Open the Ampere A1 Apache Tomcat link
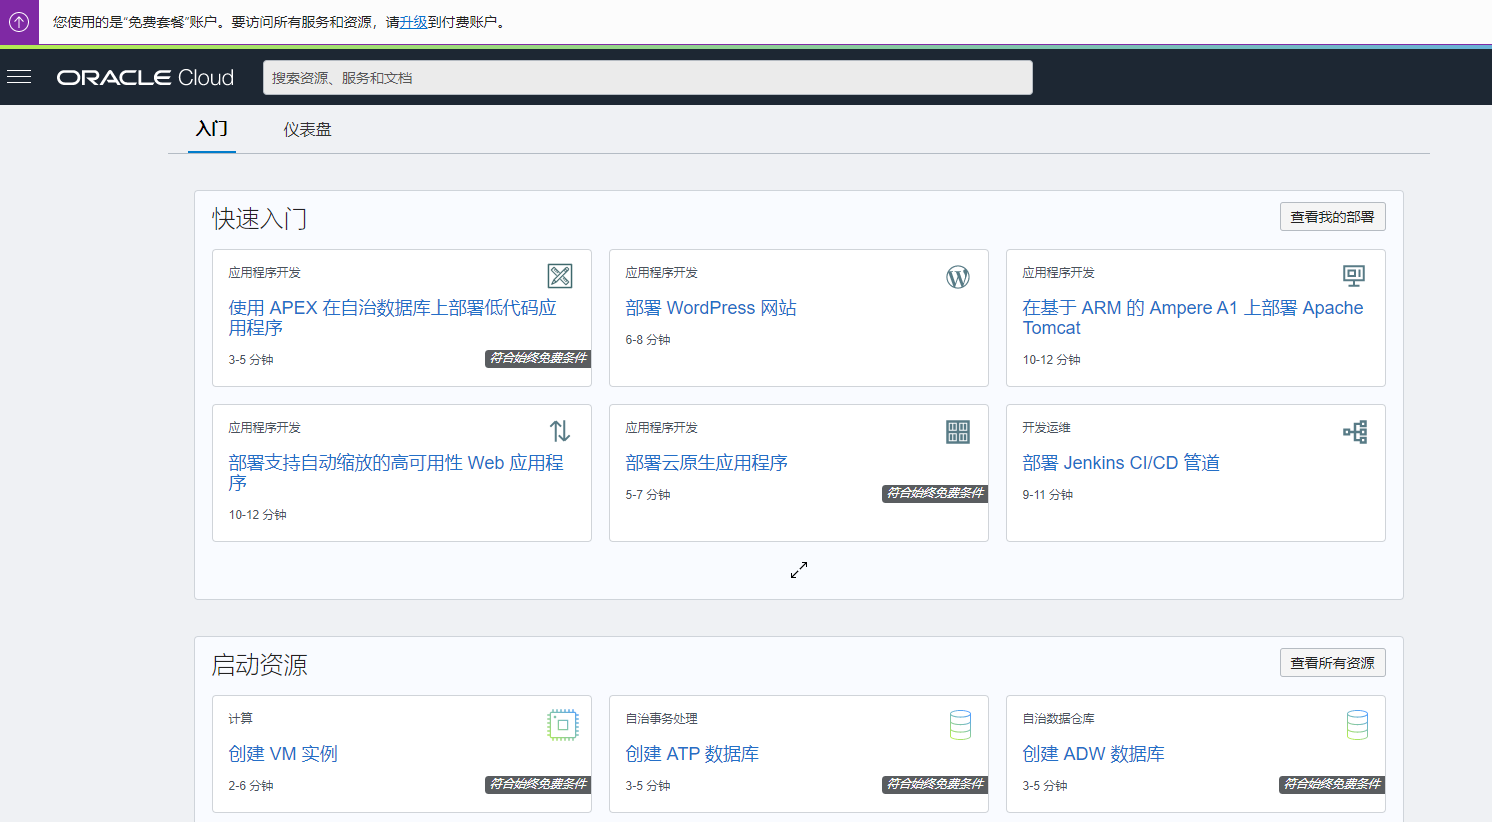This screenshot has height=822, width=1492. [1193, 318]
